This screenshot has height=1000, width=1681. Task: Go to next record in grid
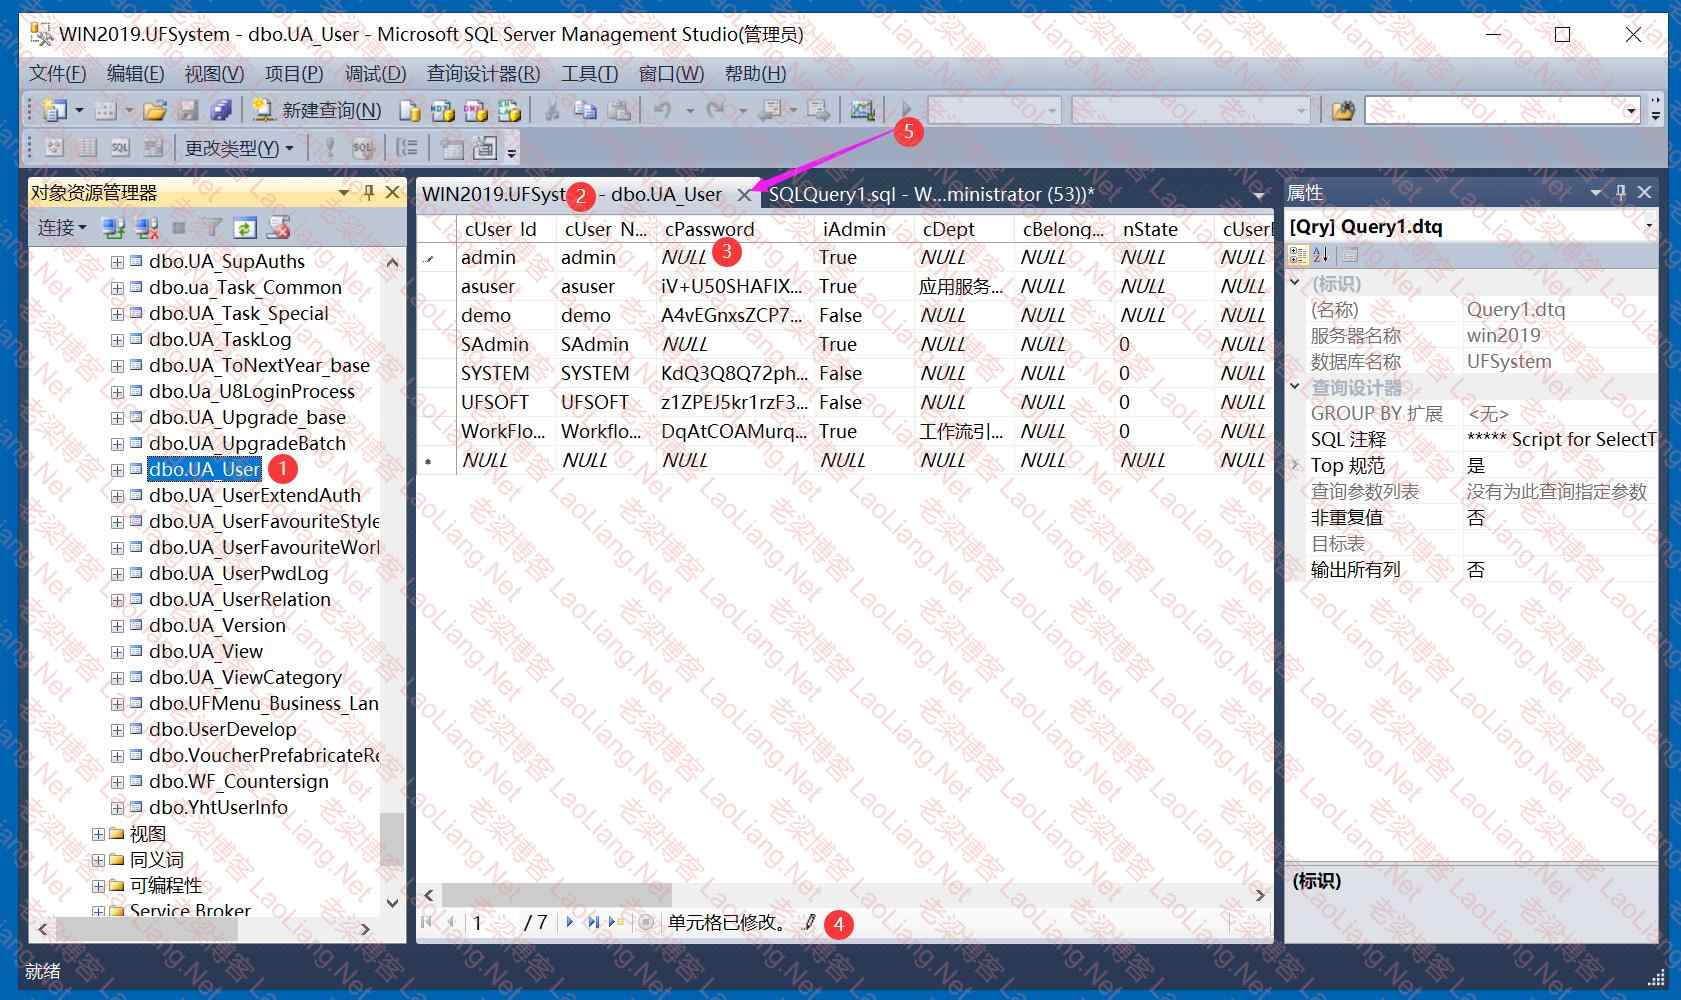pos(569,922)
